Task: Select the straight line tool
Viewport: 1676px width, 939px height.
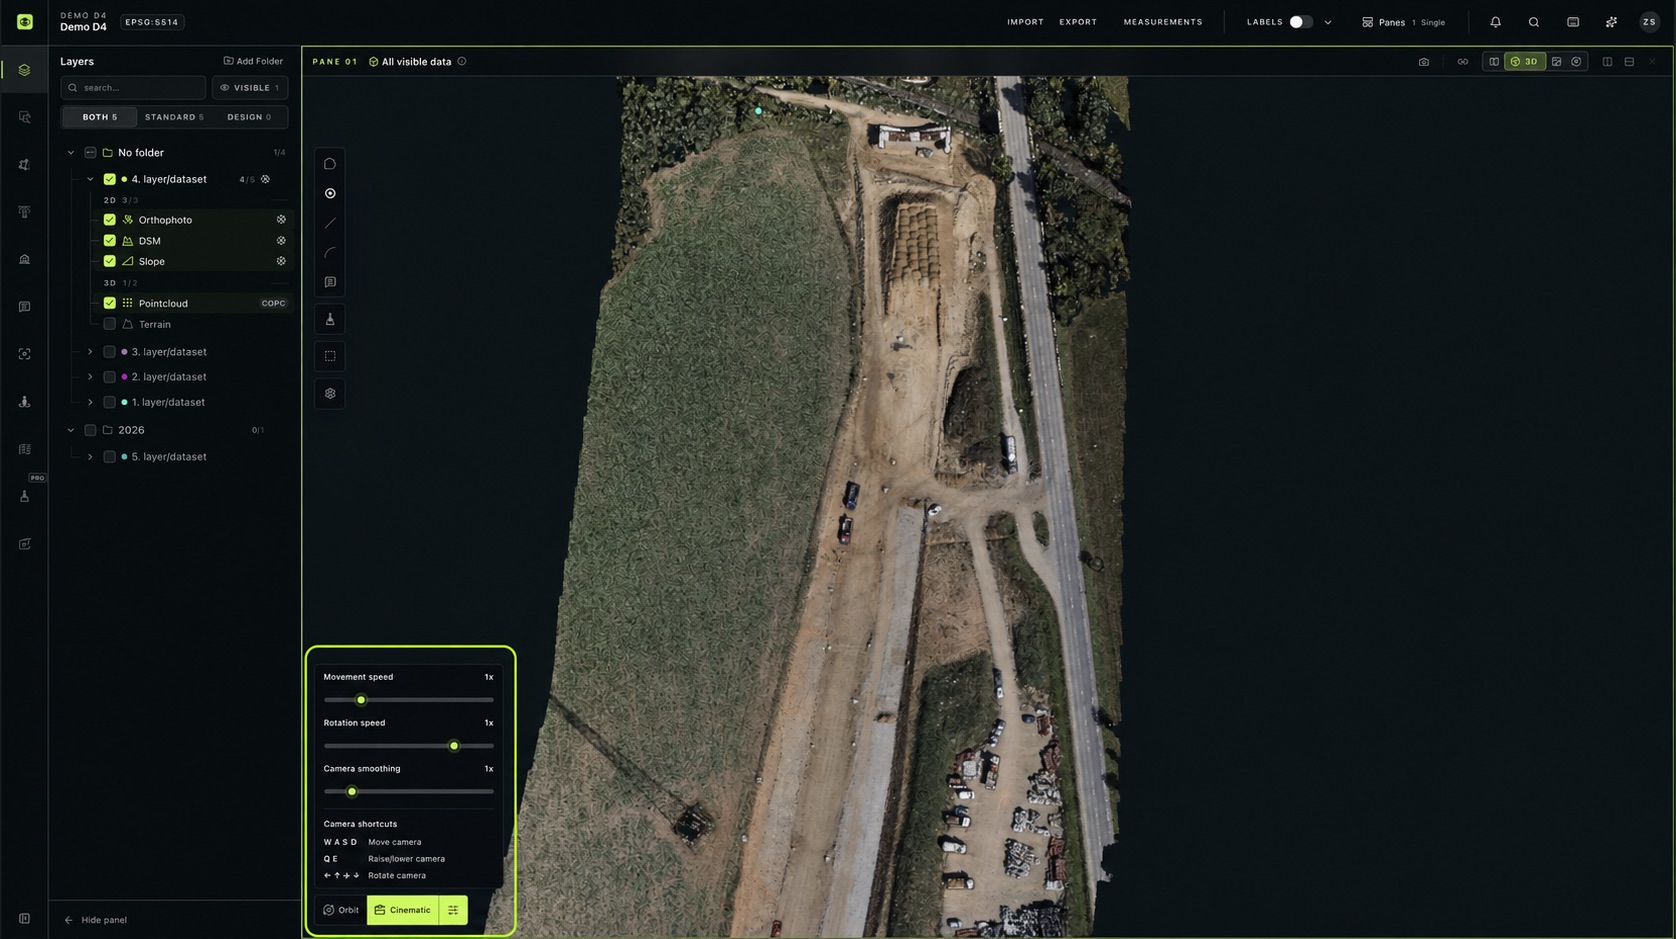Action: (330, 223)
